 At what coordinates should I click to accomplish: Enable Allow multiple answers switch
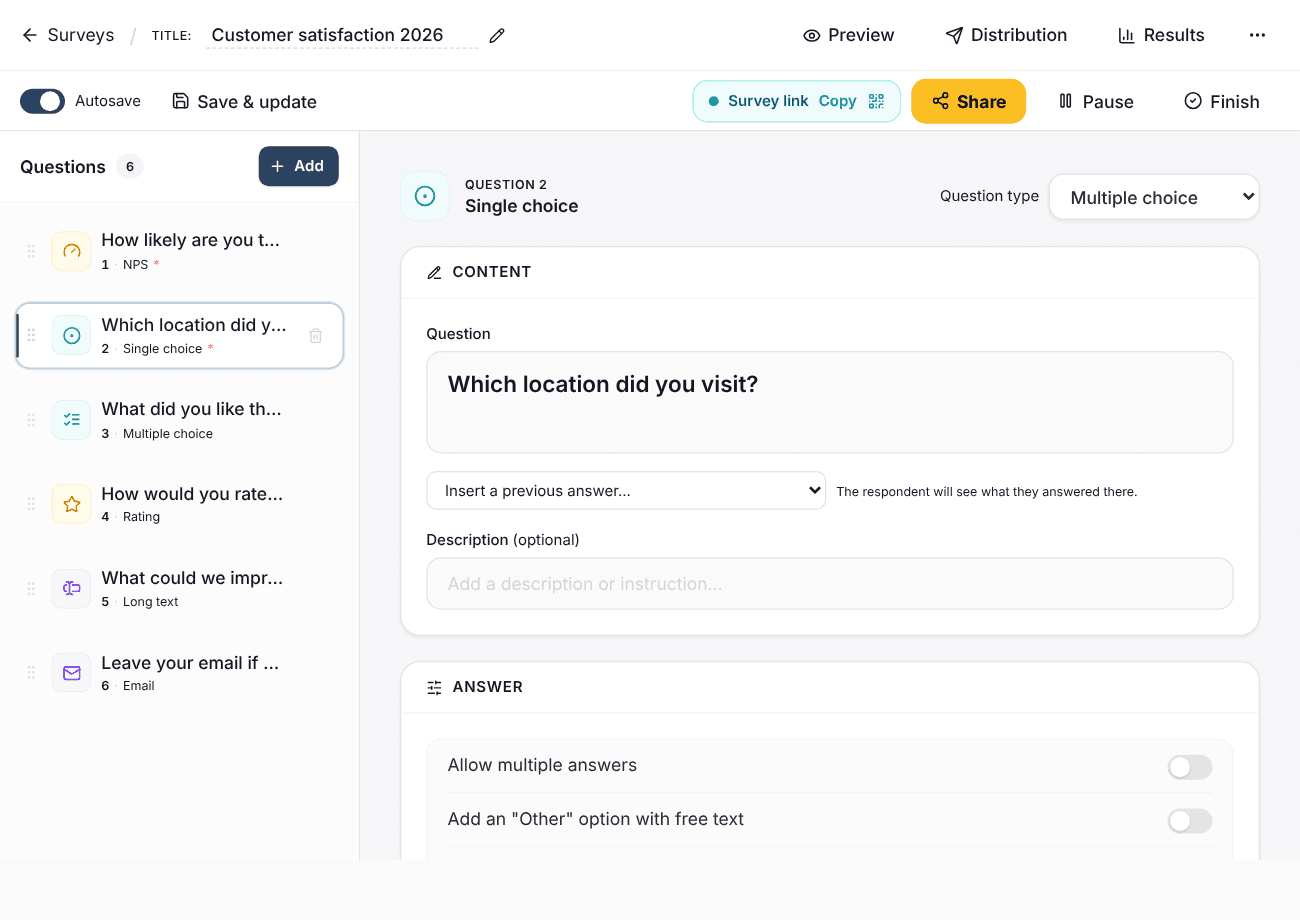(1190, 767)
